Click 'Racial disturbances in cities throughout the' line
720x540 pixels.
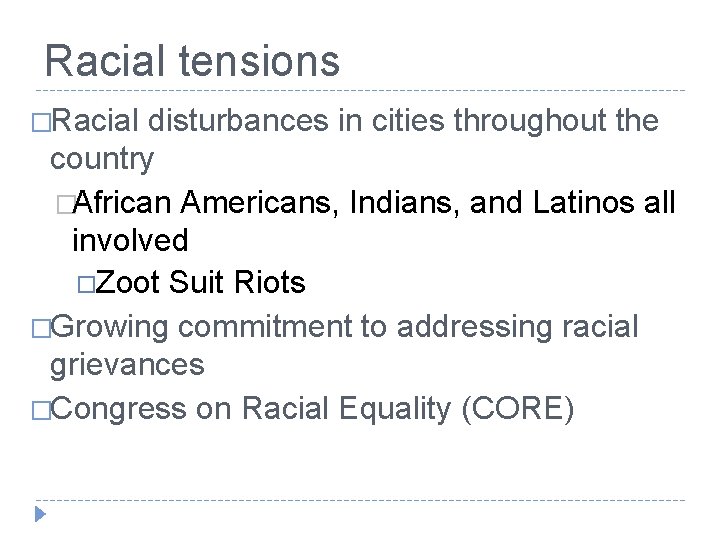click(x=355, y=121)
